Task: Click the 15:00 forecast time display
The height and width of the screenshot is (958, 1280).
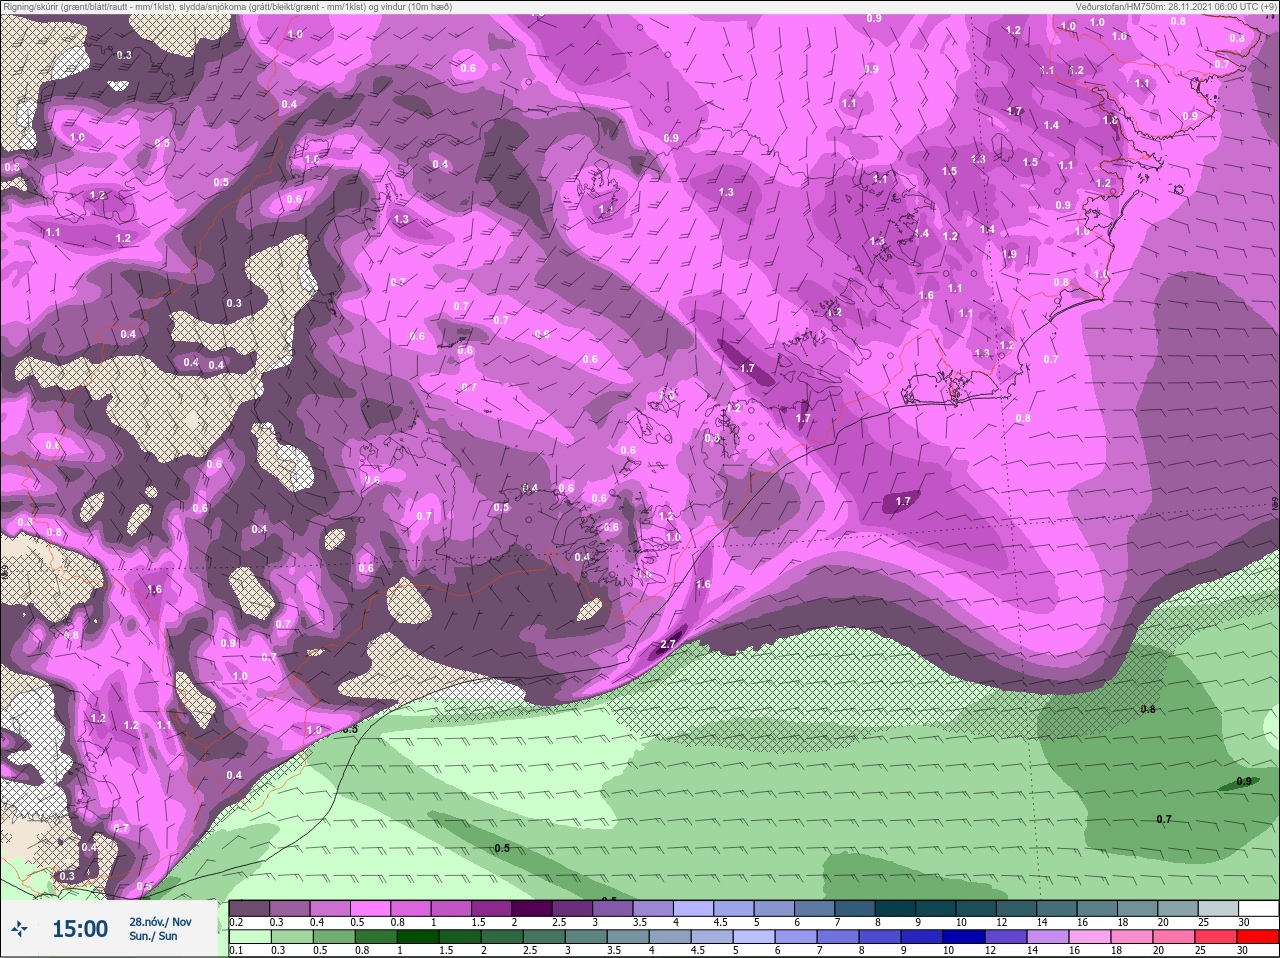Action: (80, 929)
